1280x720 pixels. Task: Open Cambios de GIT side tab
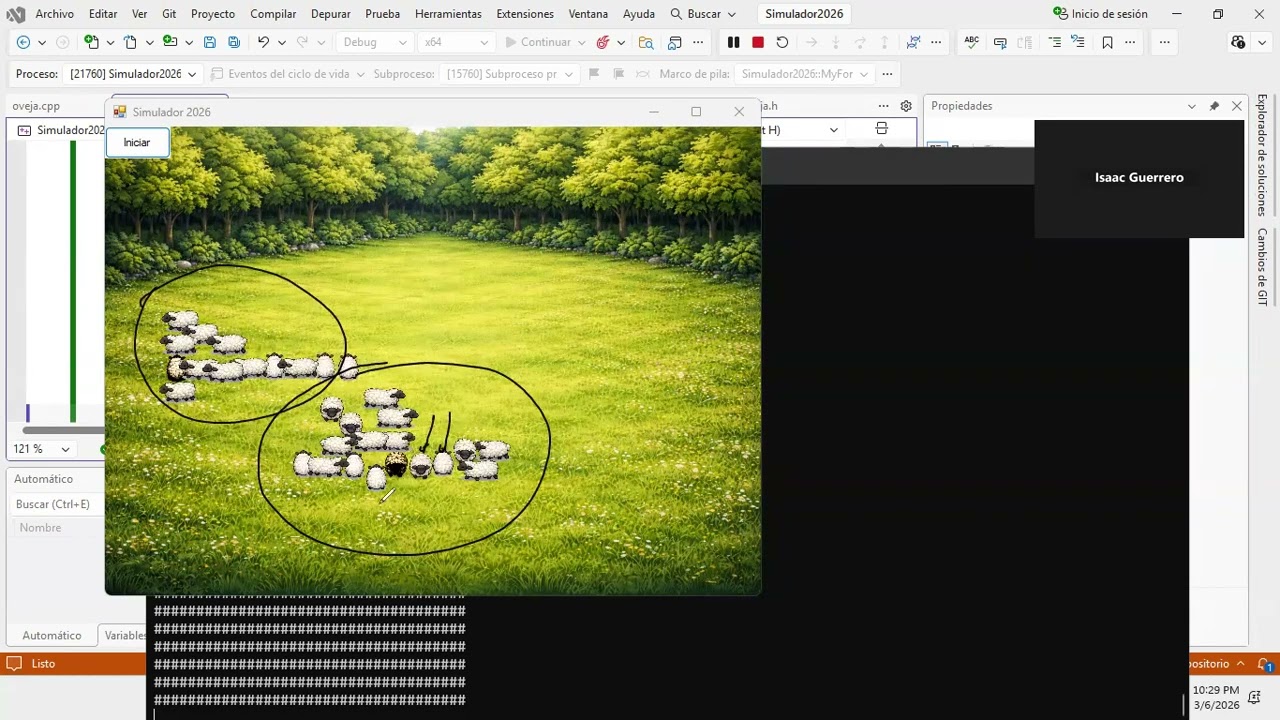[x=1262, y=267]
